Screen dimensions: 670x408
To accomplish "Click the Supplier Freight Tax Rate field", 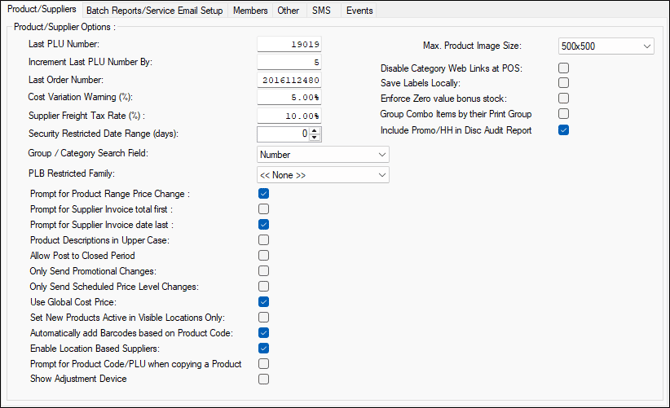I will (x=289, y=116).
